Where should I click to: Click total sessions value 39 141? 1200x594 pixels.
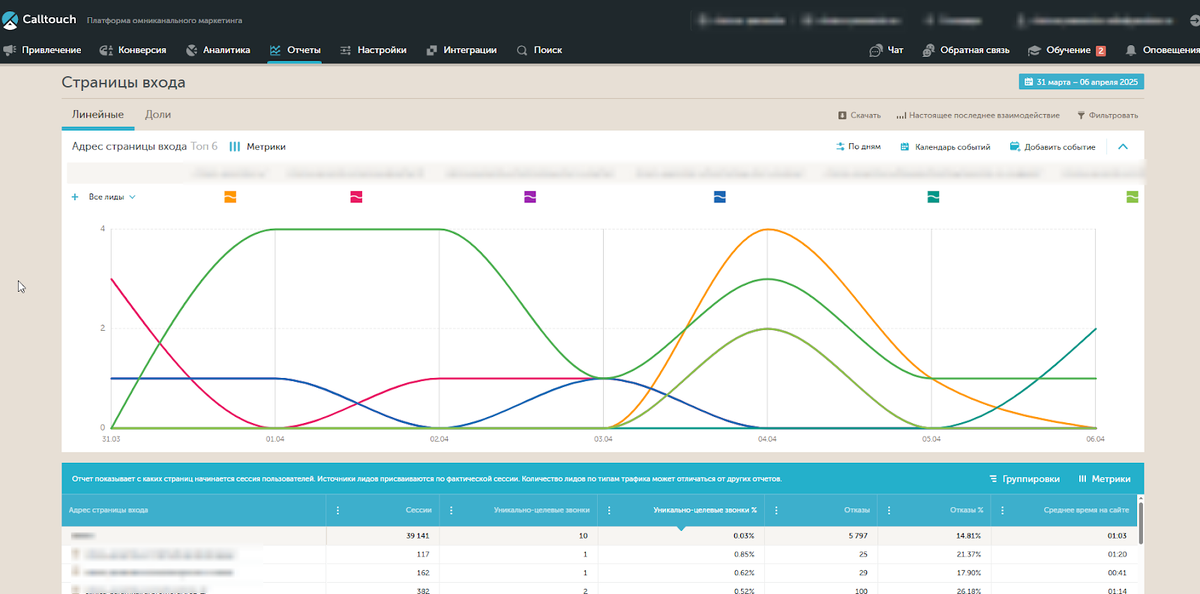point(418,536)
